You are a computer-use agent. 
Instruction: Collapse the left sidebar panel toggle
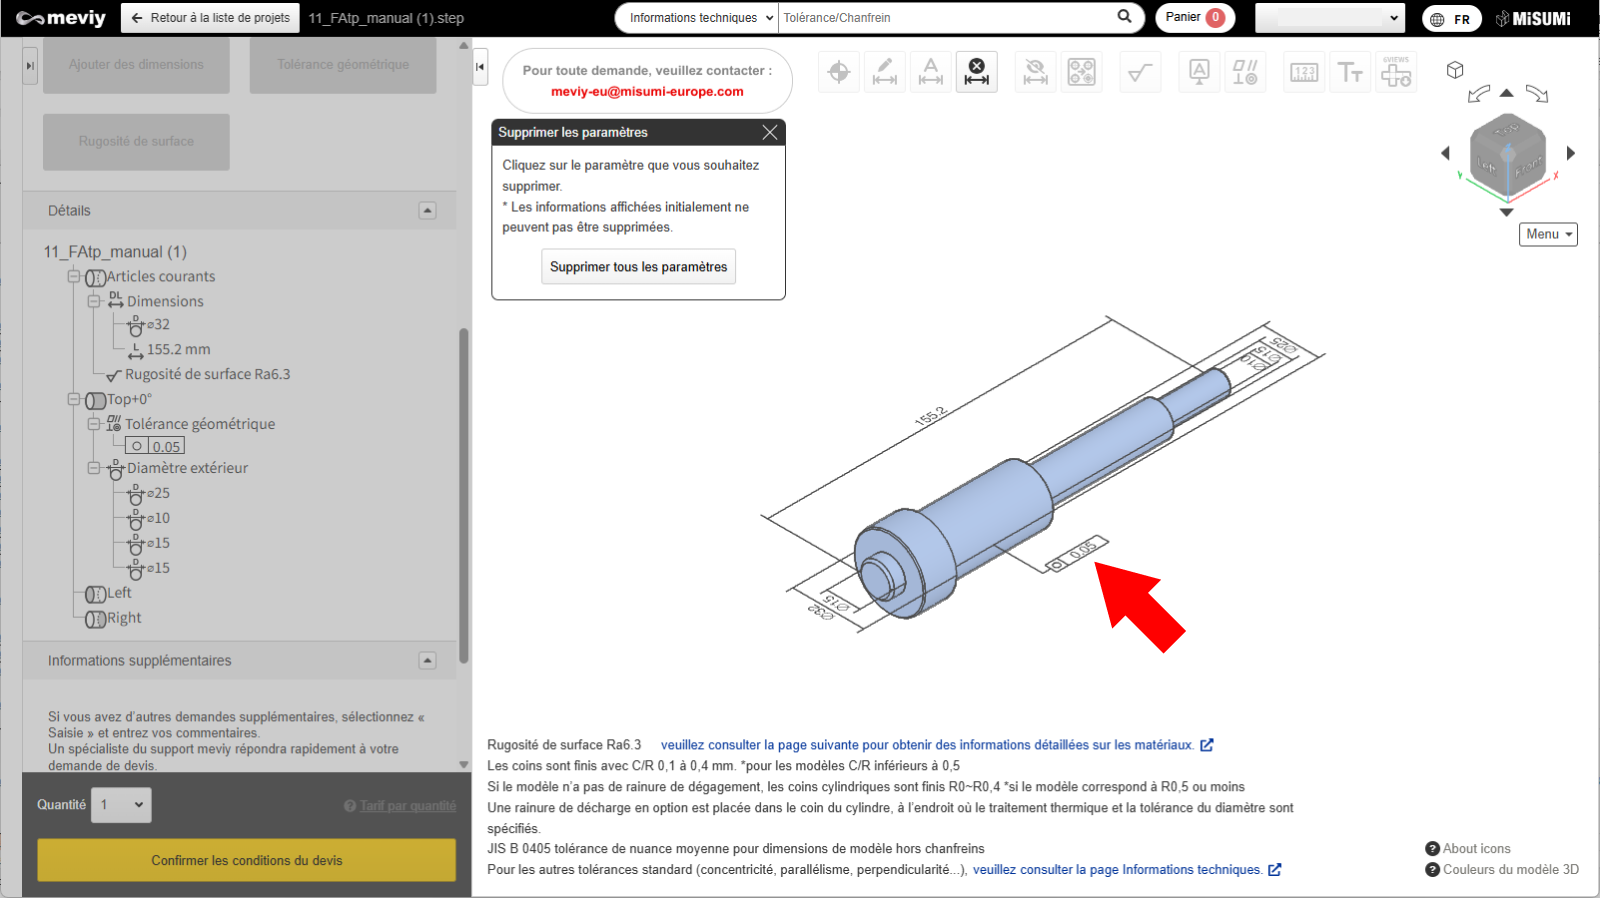30,66
